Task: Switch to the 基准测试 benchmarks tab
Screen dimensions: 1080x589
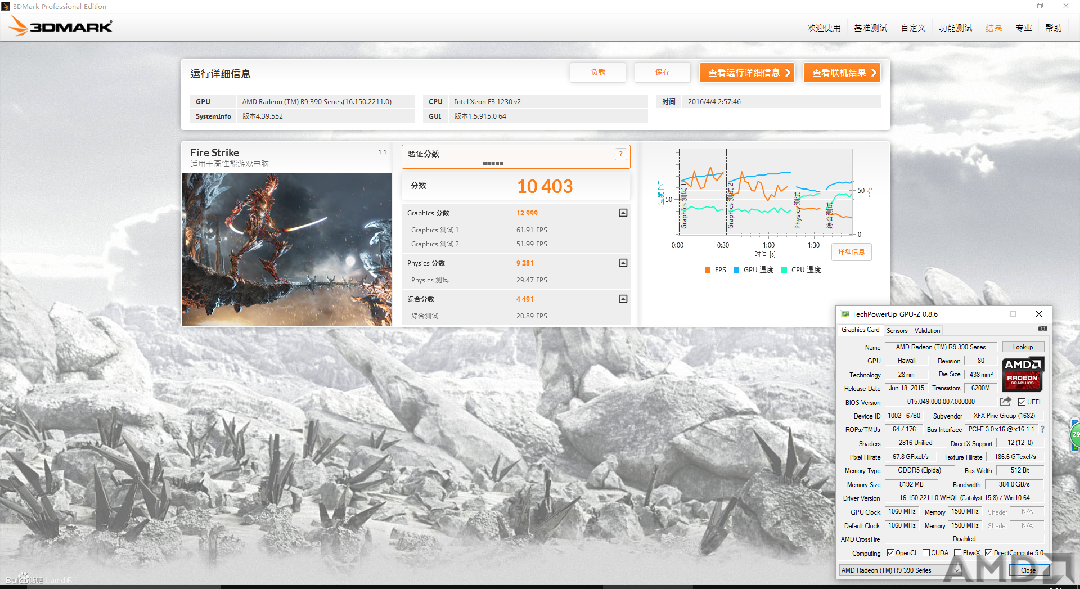Action: (x=870, y=28)
